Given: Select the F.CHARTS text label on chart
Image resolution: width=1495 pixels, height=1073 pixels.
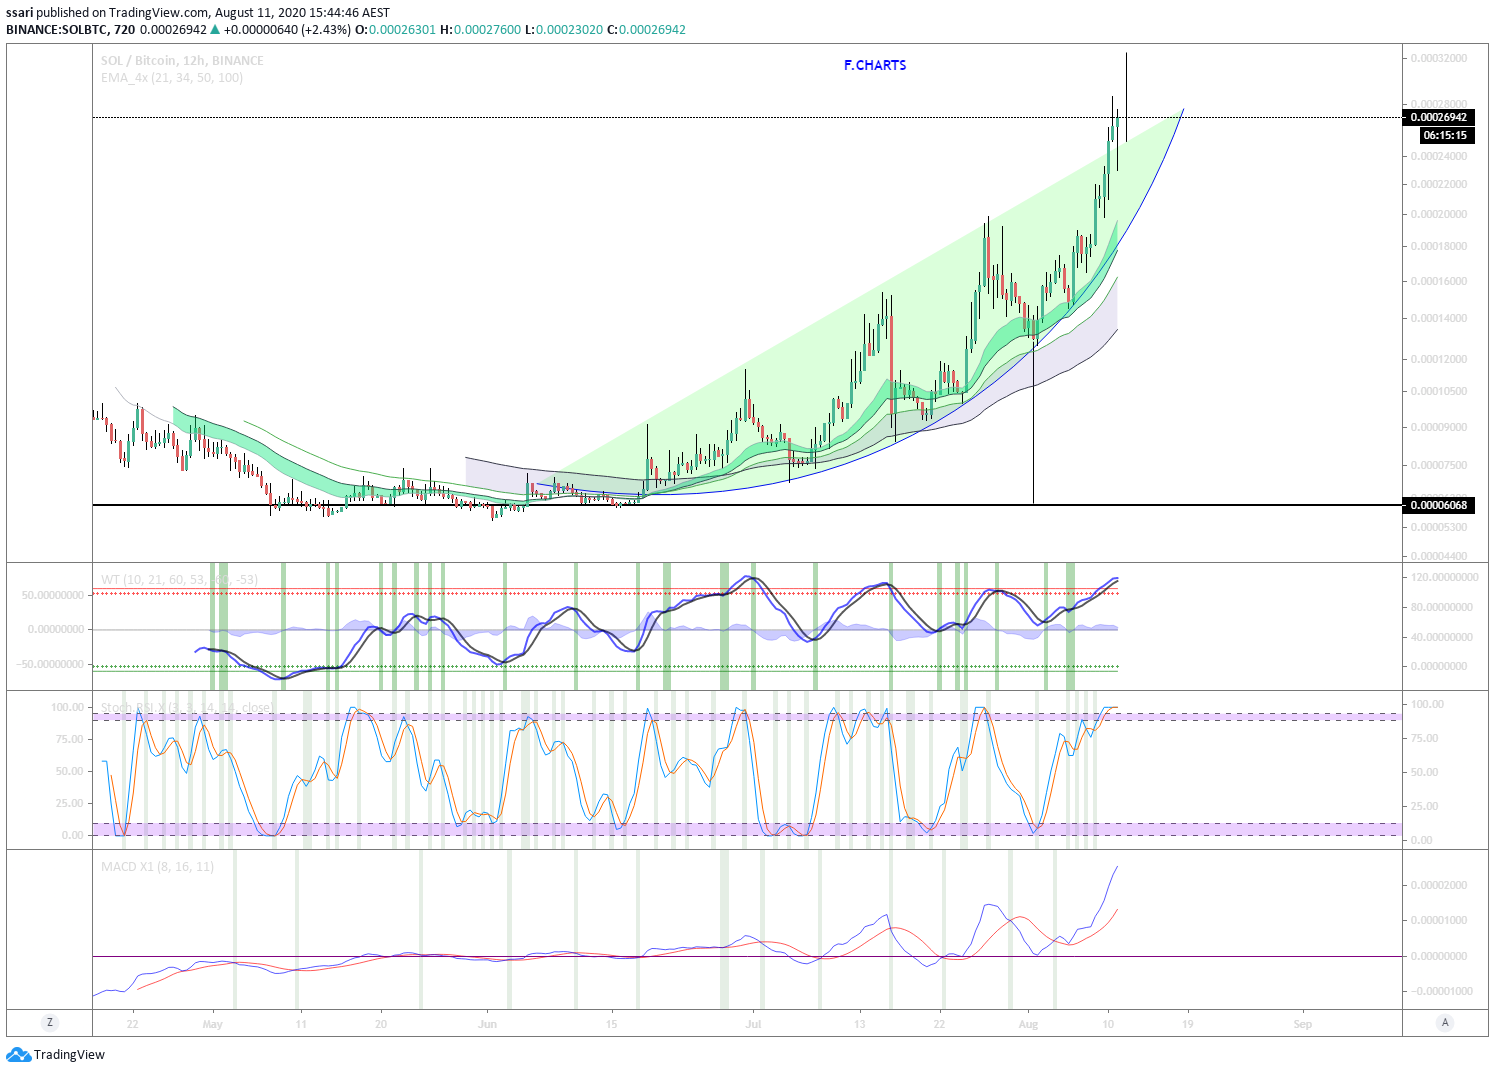Looking at the screenshot, I should click(875, 65).
